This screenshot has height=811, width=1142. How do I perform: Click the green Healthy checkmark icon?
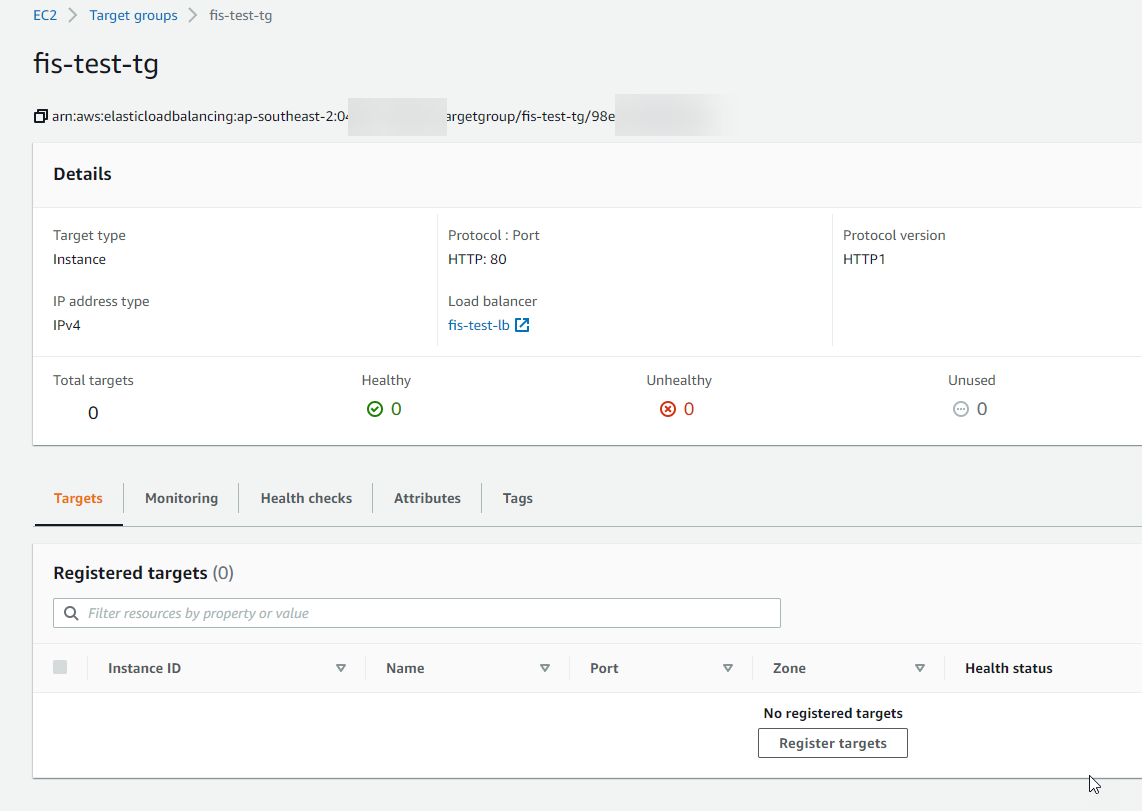pos(375,409)
